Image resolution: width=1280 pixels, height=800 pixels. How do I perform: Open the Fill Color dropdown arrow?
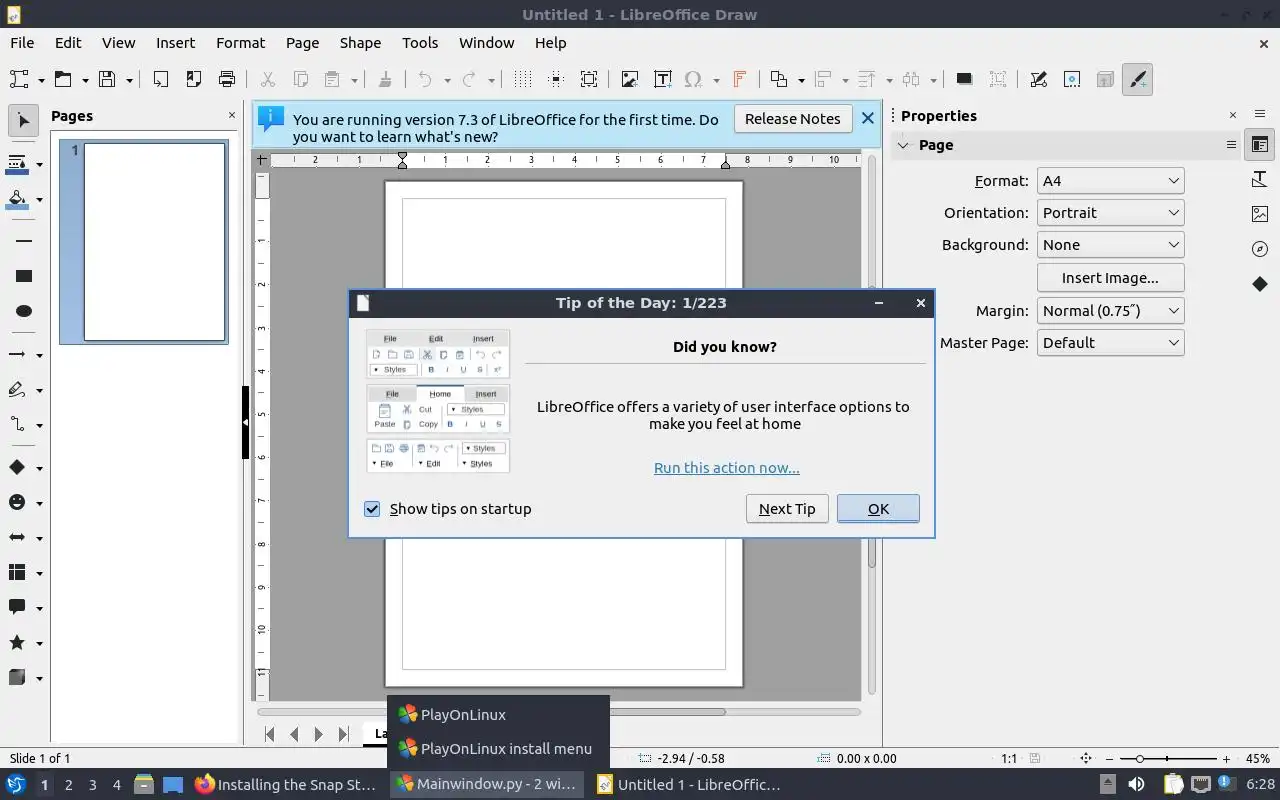click(40, 199)
